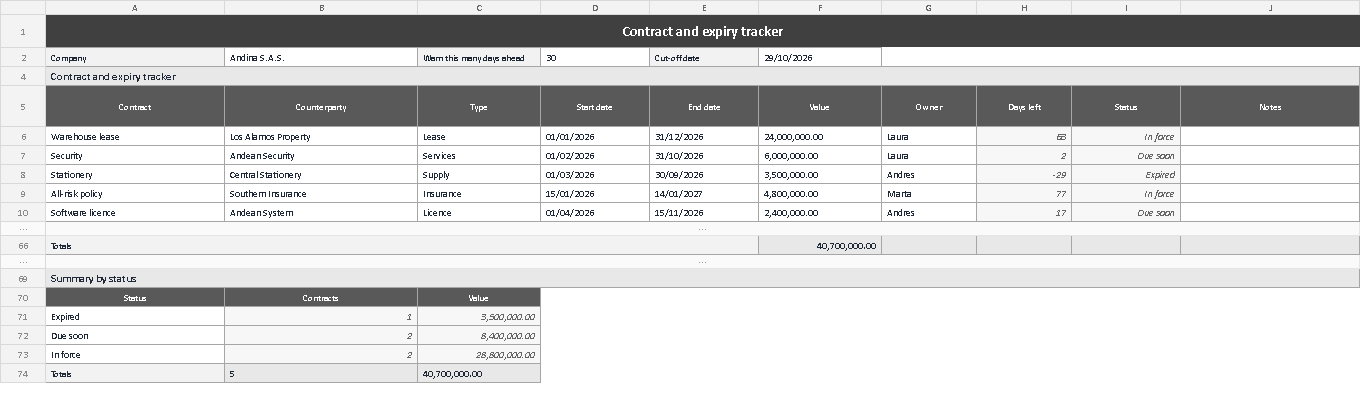
Task: Select the 'Type' header in the contracts table
Action: click(x=479, y=106)
